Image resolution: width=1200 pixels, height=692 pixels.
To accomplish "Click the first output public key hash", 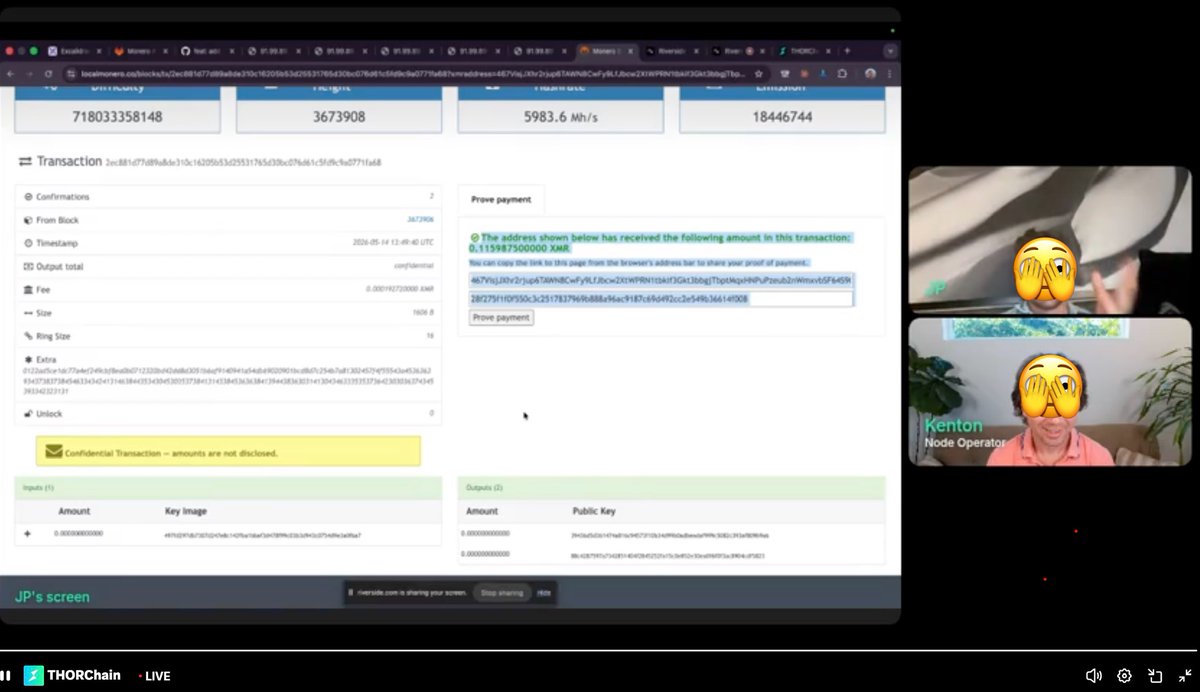I will [x=669, y=535].
